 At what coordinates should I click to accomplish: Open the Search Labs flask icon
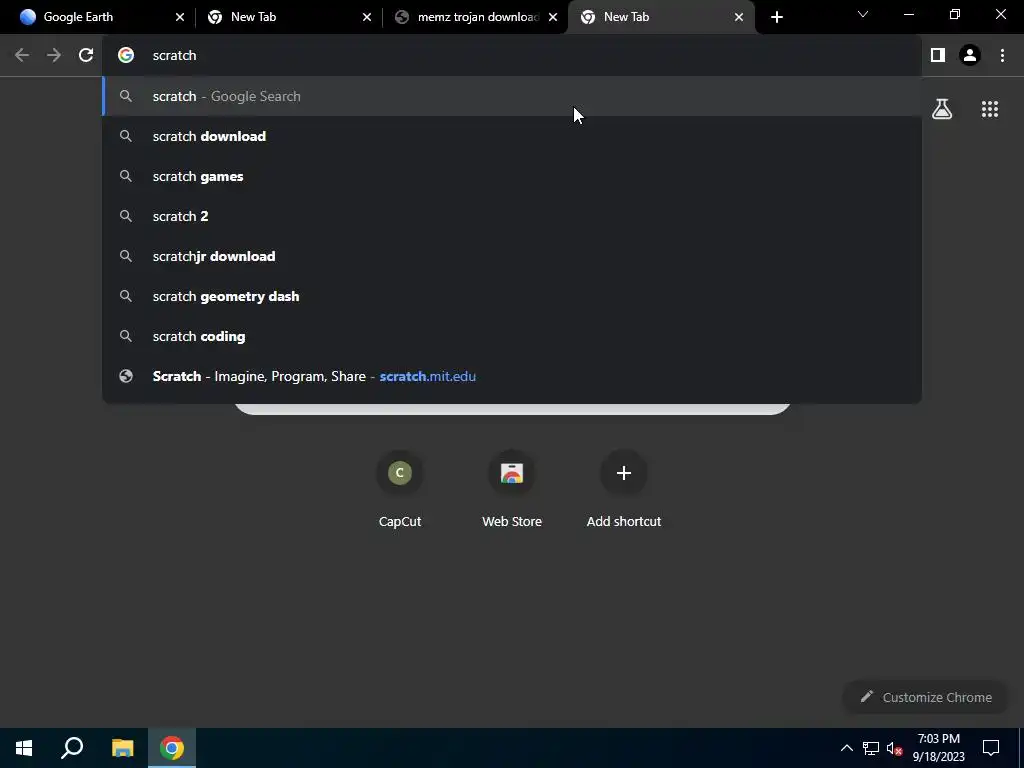(942, 109)
